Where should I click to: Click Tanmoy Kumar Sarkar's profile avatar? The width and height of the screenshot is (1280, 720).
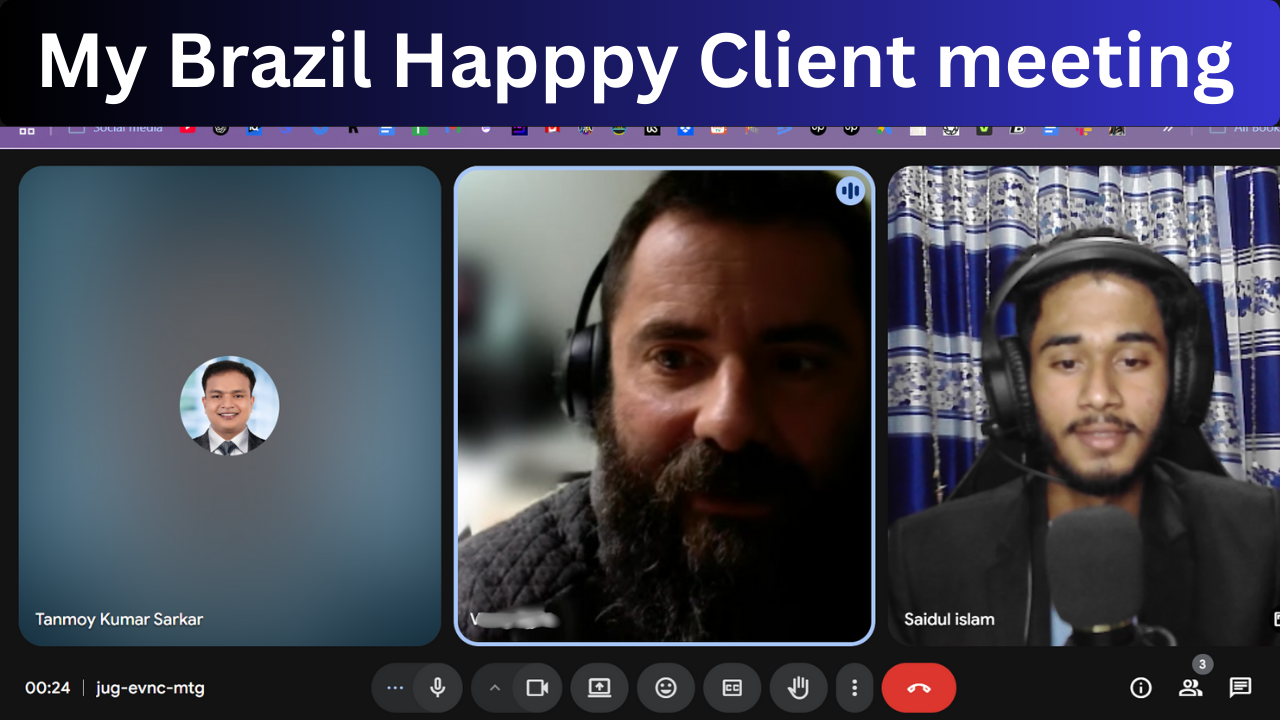pos(229,406)
